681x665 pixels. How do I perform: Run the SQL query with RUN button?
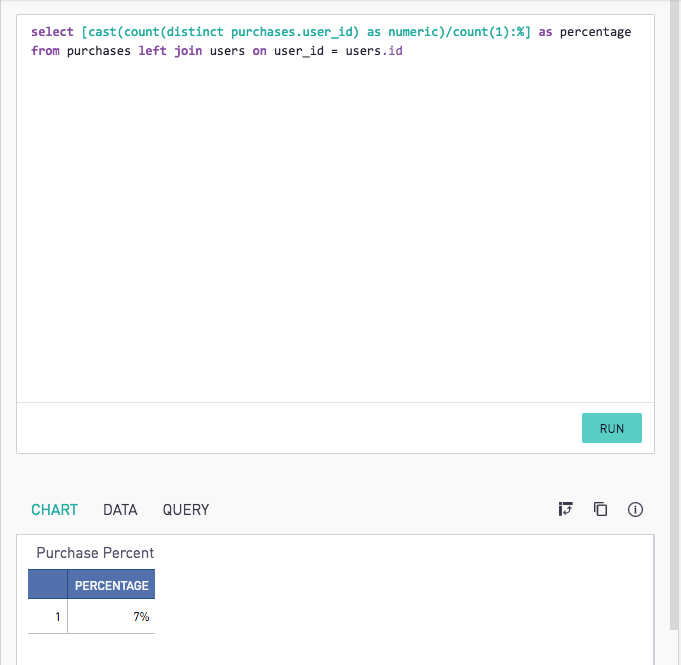click(x=612, y=428)
